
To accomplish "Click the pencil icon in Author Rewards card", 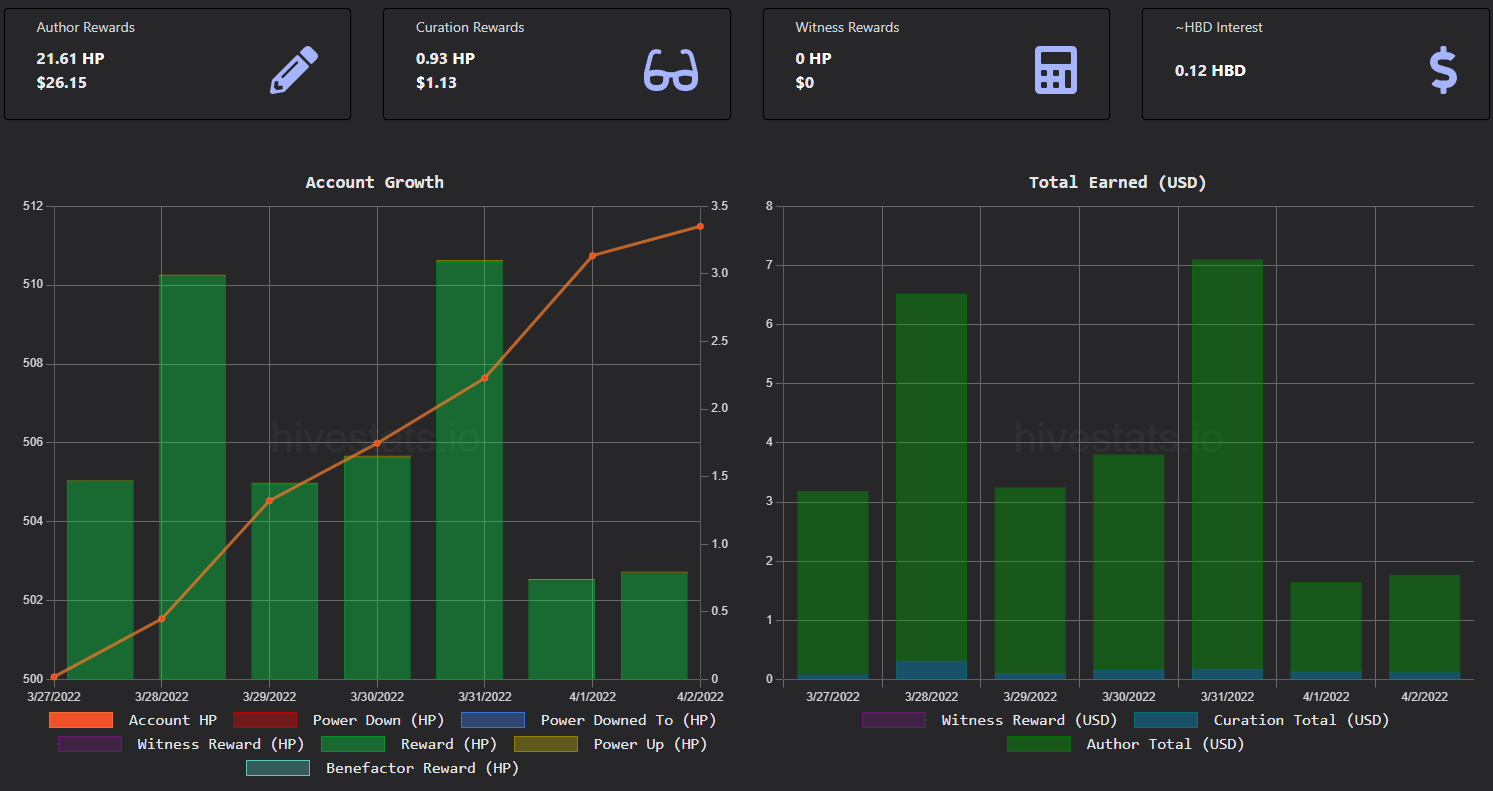I will (294, 70).
